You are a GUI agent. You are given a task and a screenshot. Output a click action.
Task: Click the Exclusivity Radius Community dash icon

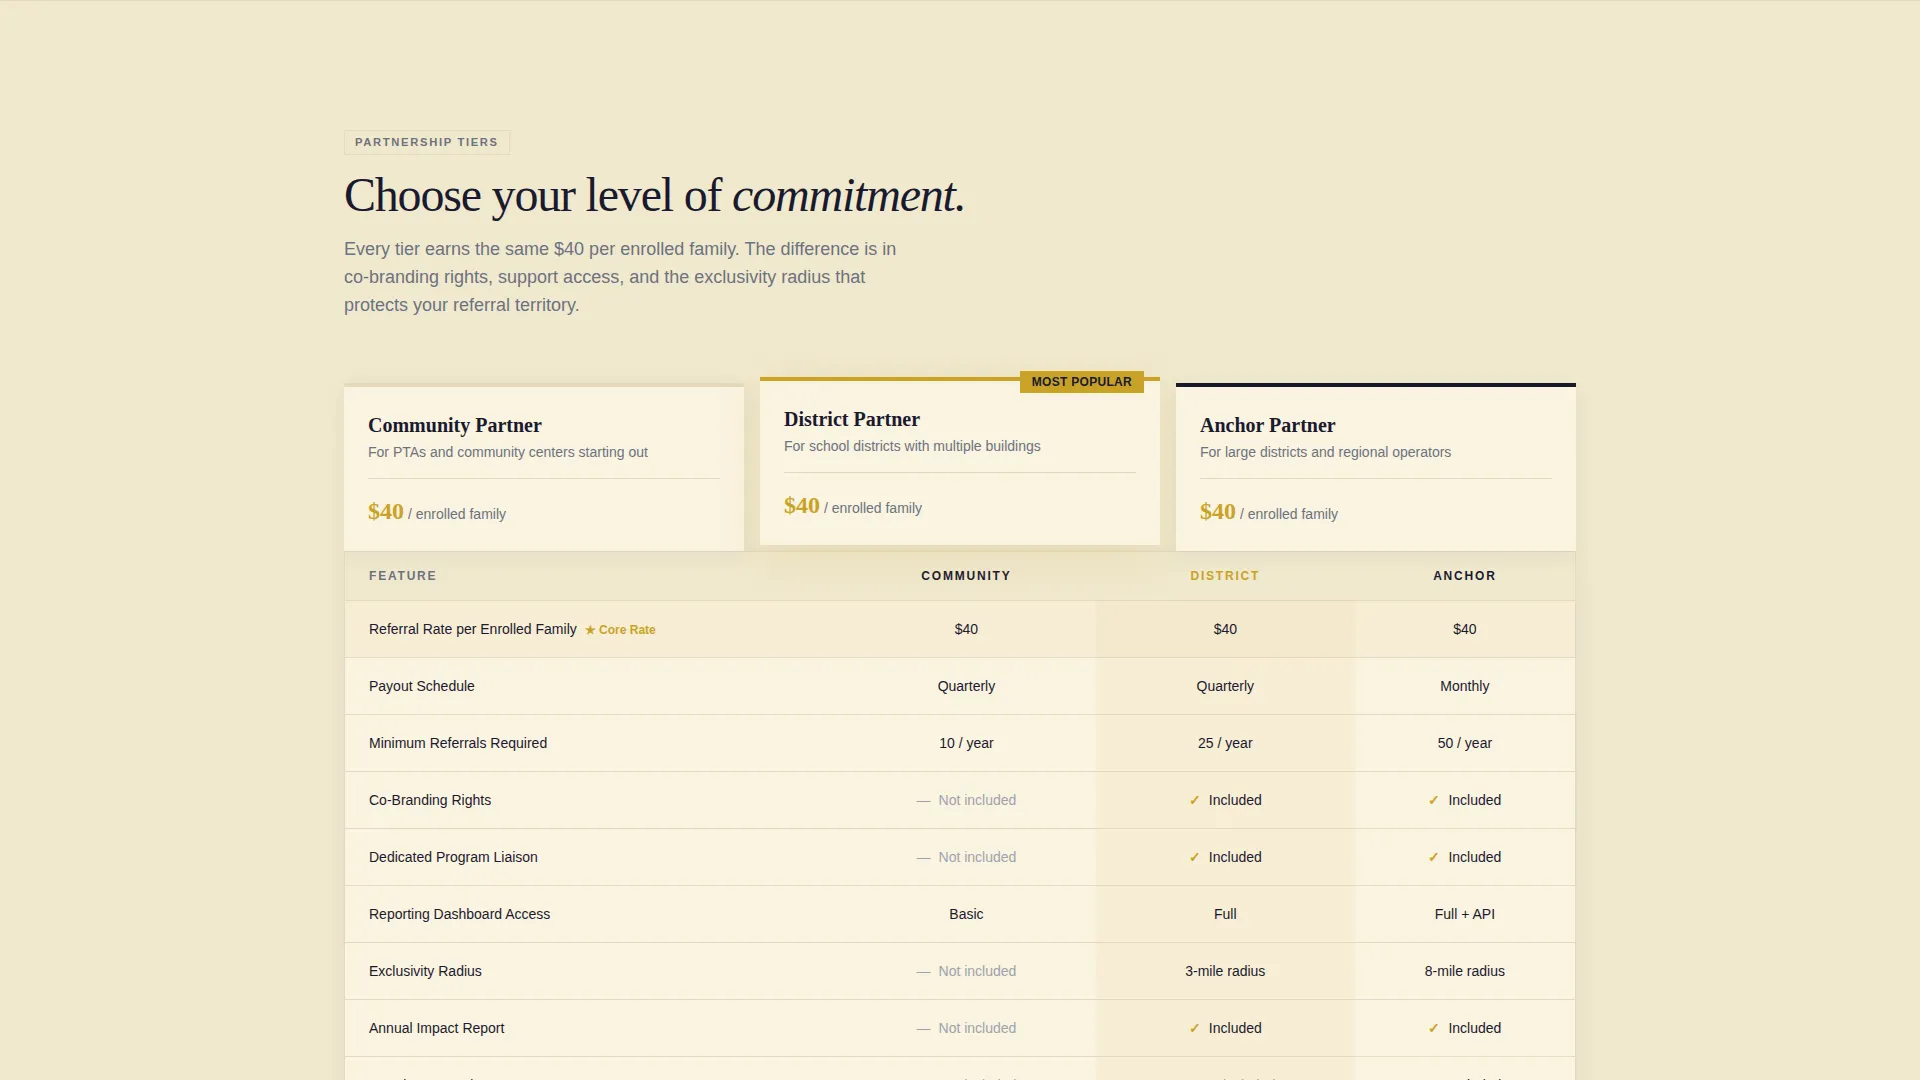pos(923,972)
